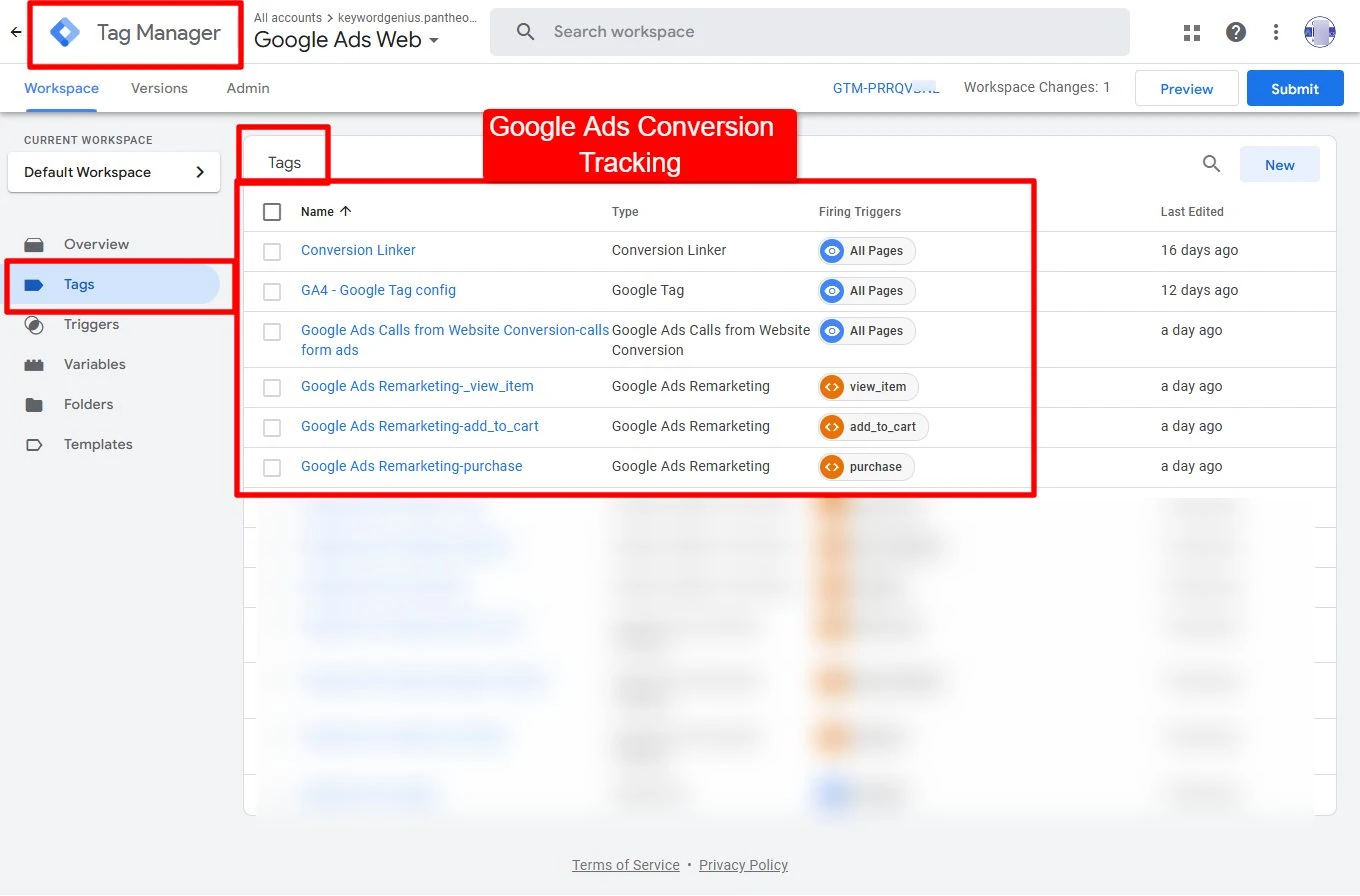Viewport: 1360px width, 896px height.
Task: Check the GA4 - Google Tag config checkbox
Action: (272, 292)
